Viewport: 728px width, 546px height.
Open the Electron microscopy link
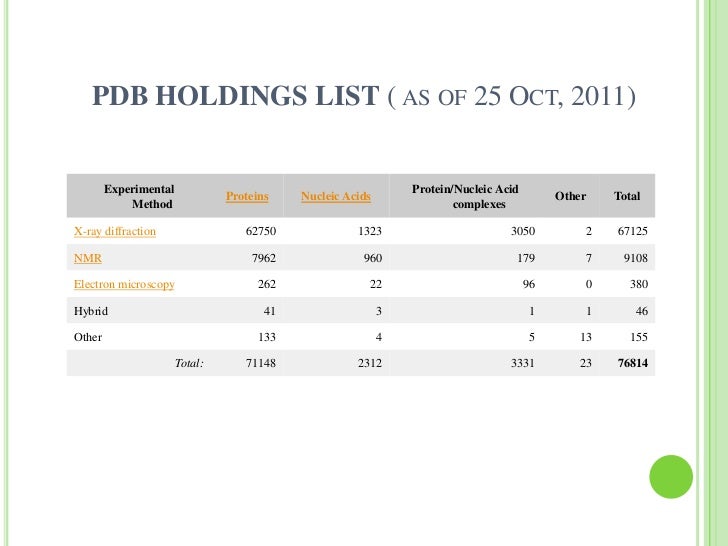pyautogui.click(x=124, y=284)
